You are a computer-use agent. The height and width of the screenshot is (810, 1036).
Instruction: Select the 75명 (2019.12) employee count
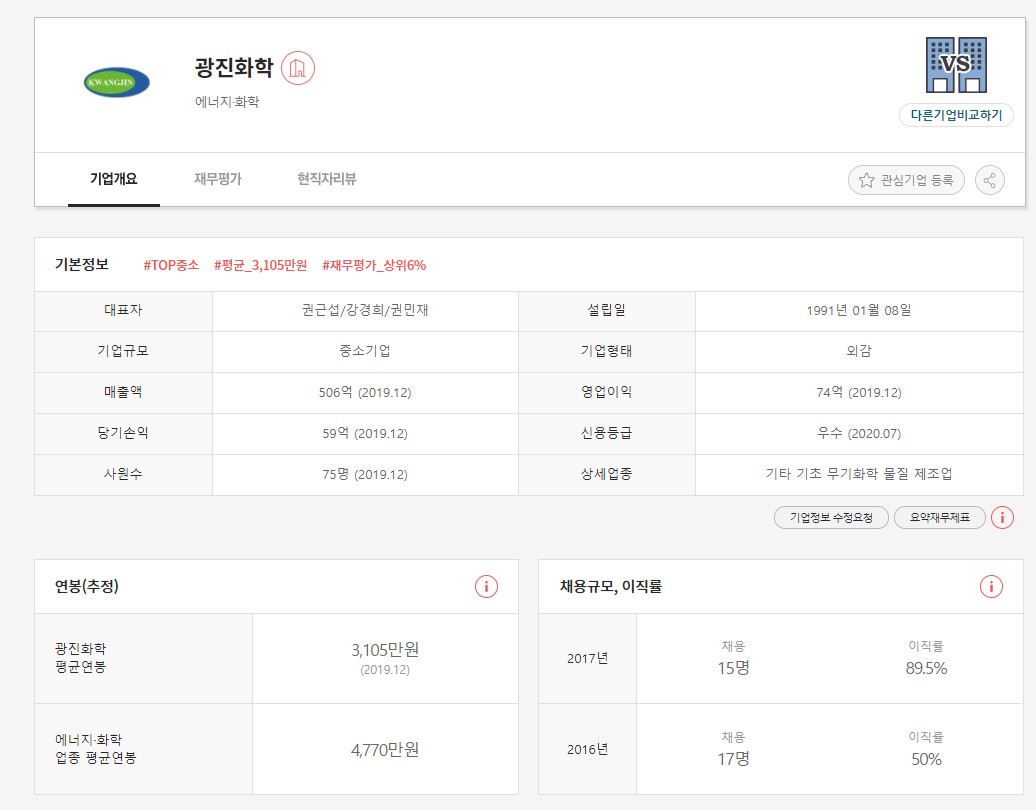point(365,474)
